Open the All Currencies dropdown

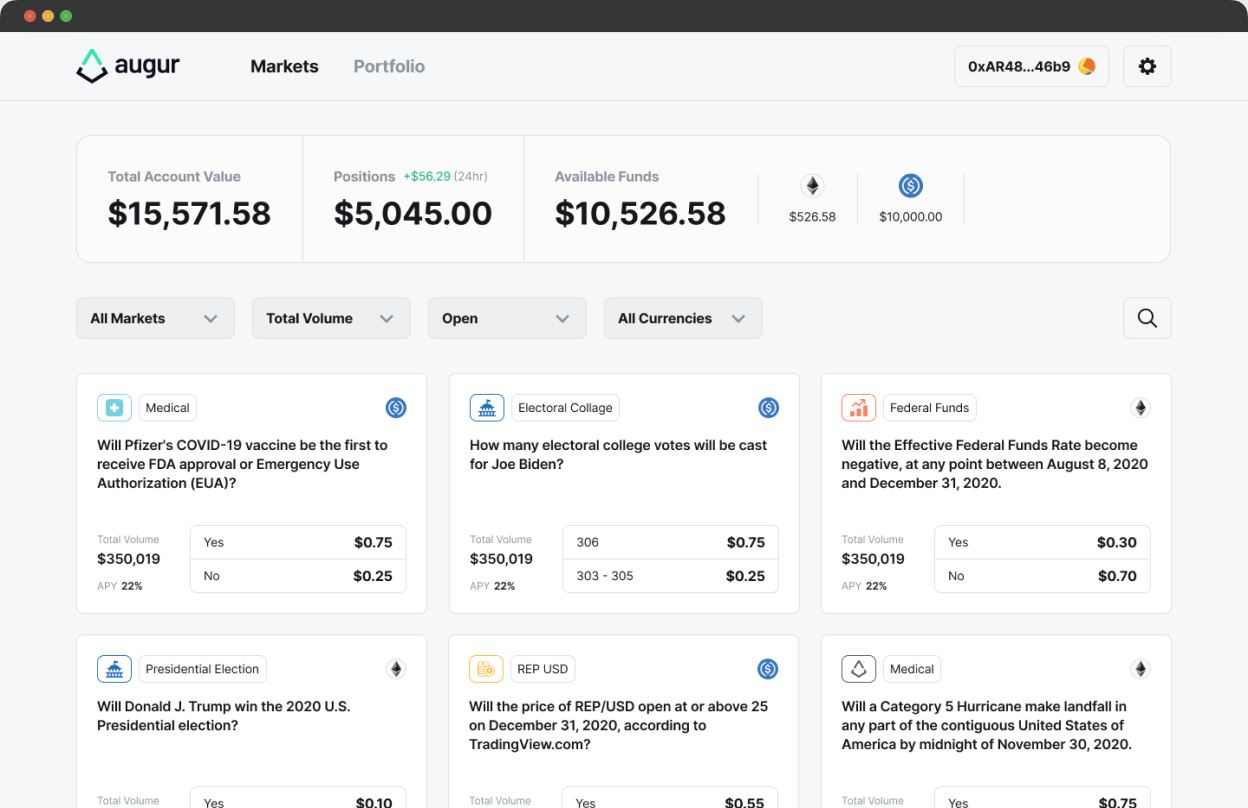click(x=683, y=318)
